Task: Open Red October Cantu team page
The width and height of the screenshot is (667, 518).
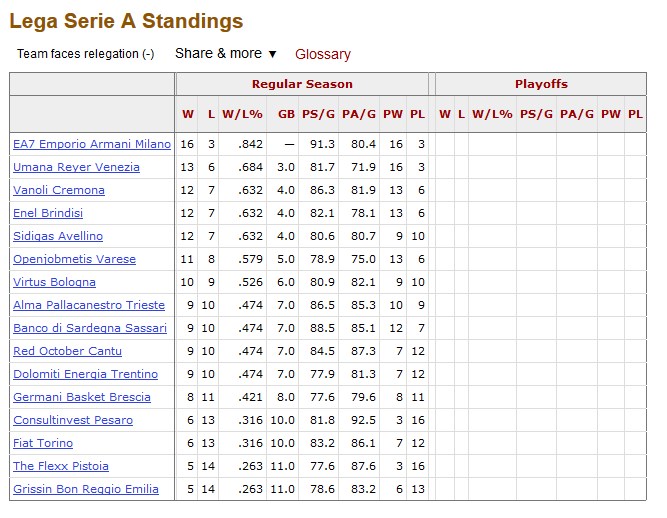Action: click(x=67, y=351)
